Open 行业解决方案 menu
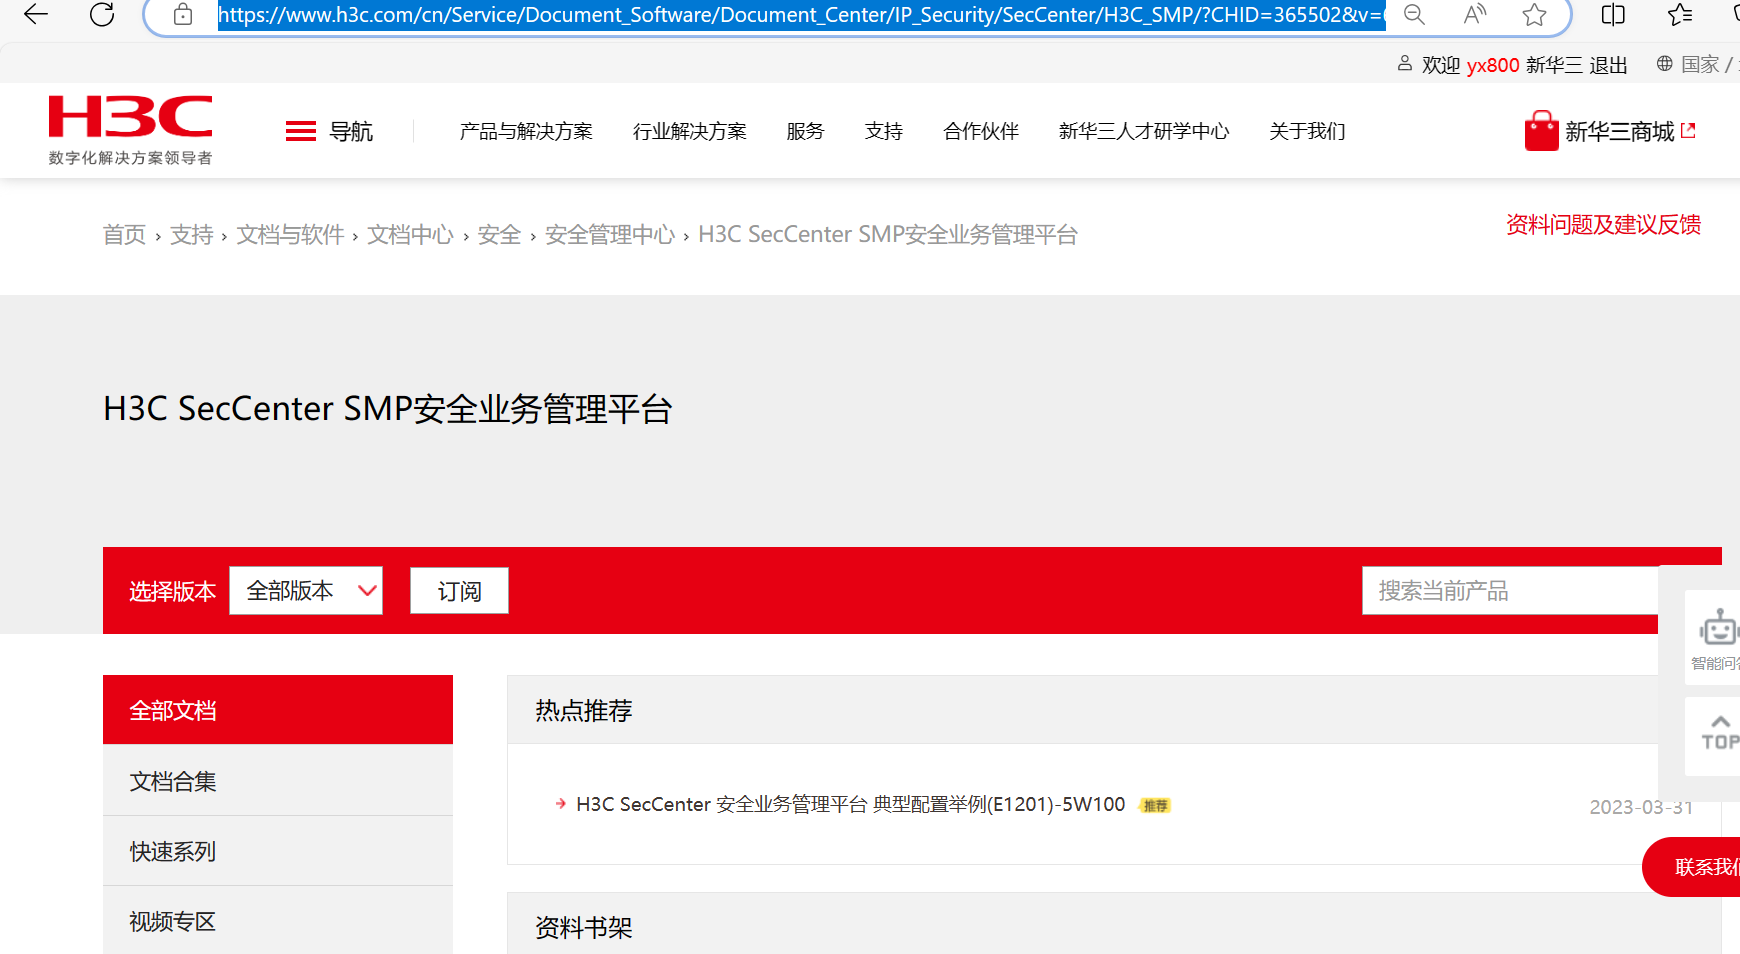The width and height of the screenshot is (1740, 954). [x=690, y=131]
